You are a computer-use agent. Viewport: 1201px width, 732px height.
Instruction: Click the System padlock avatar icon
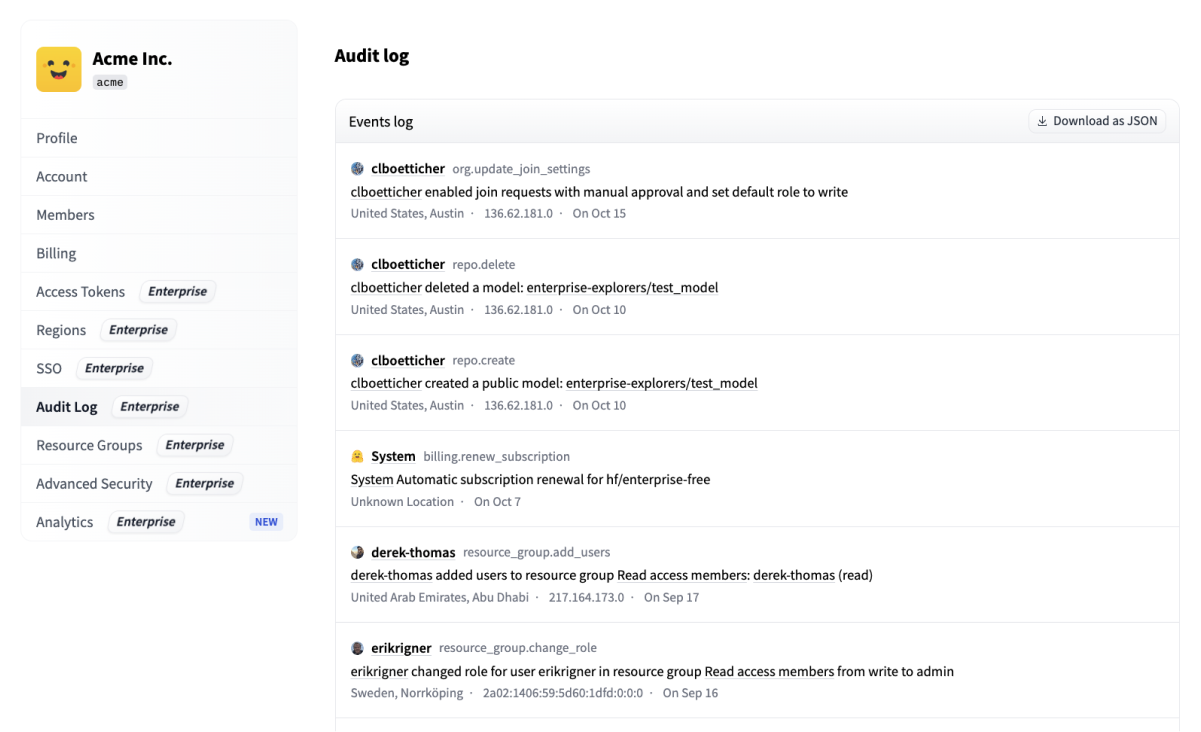(357, 455)
